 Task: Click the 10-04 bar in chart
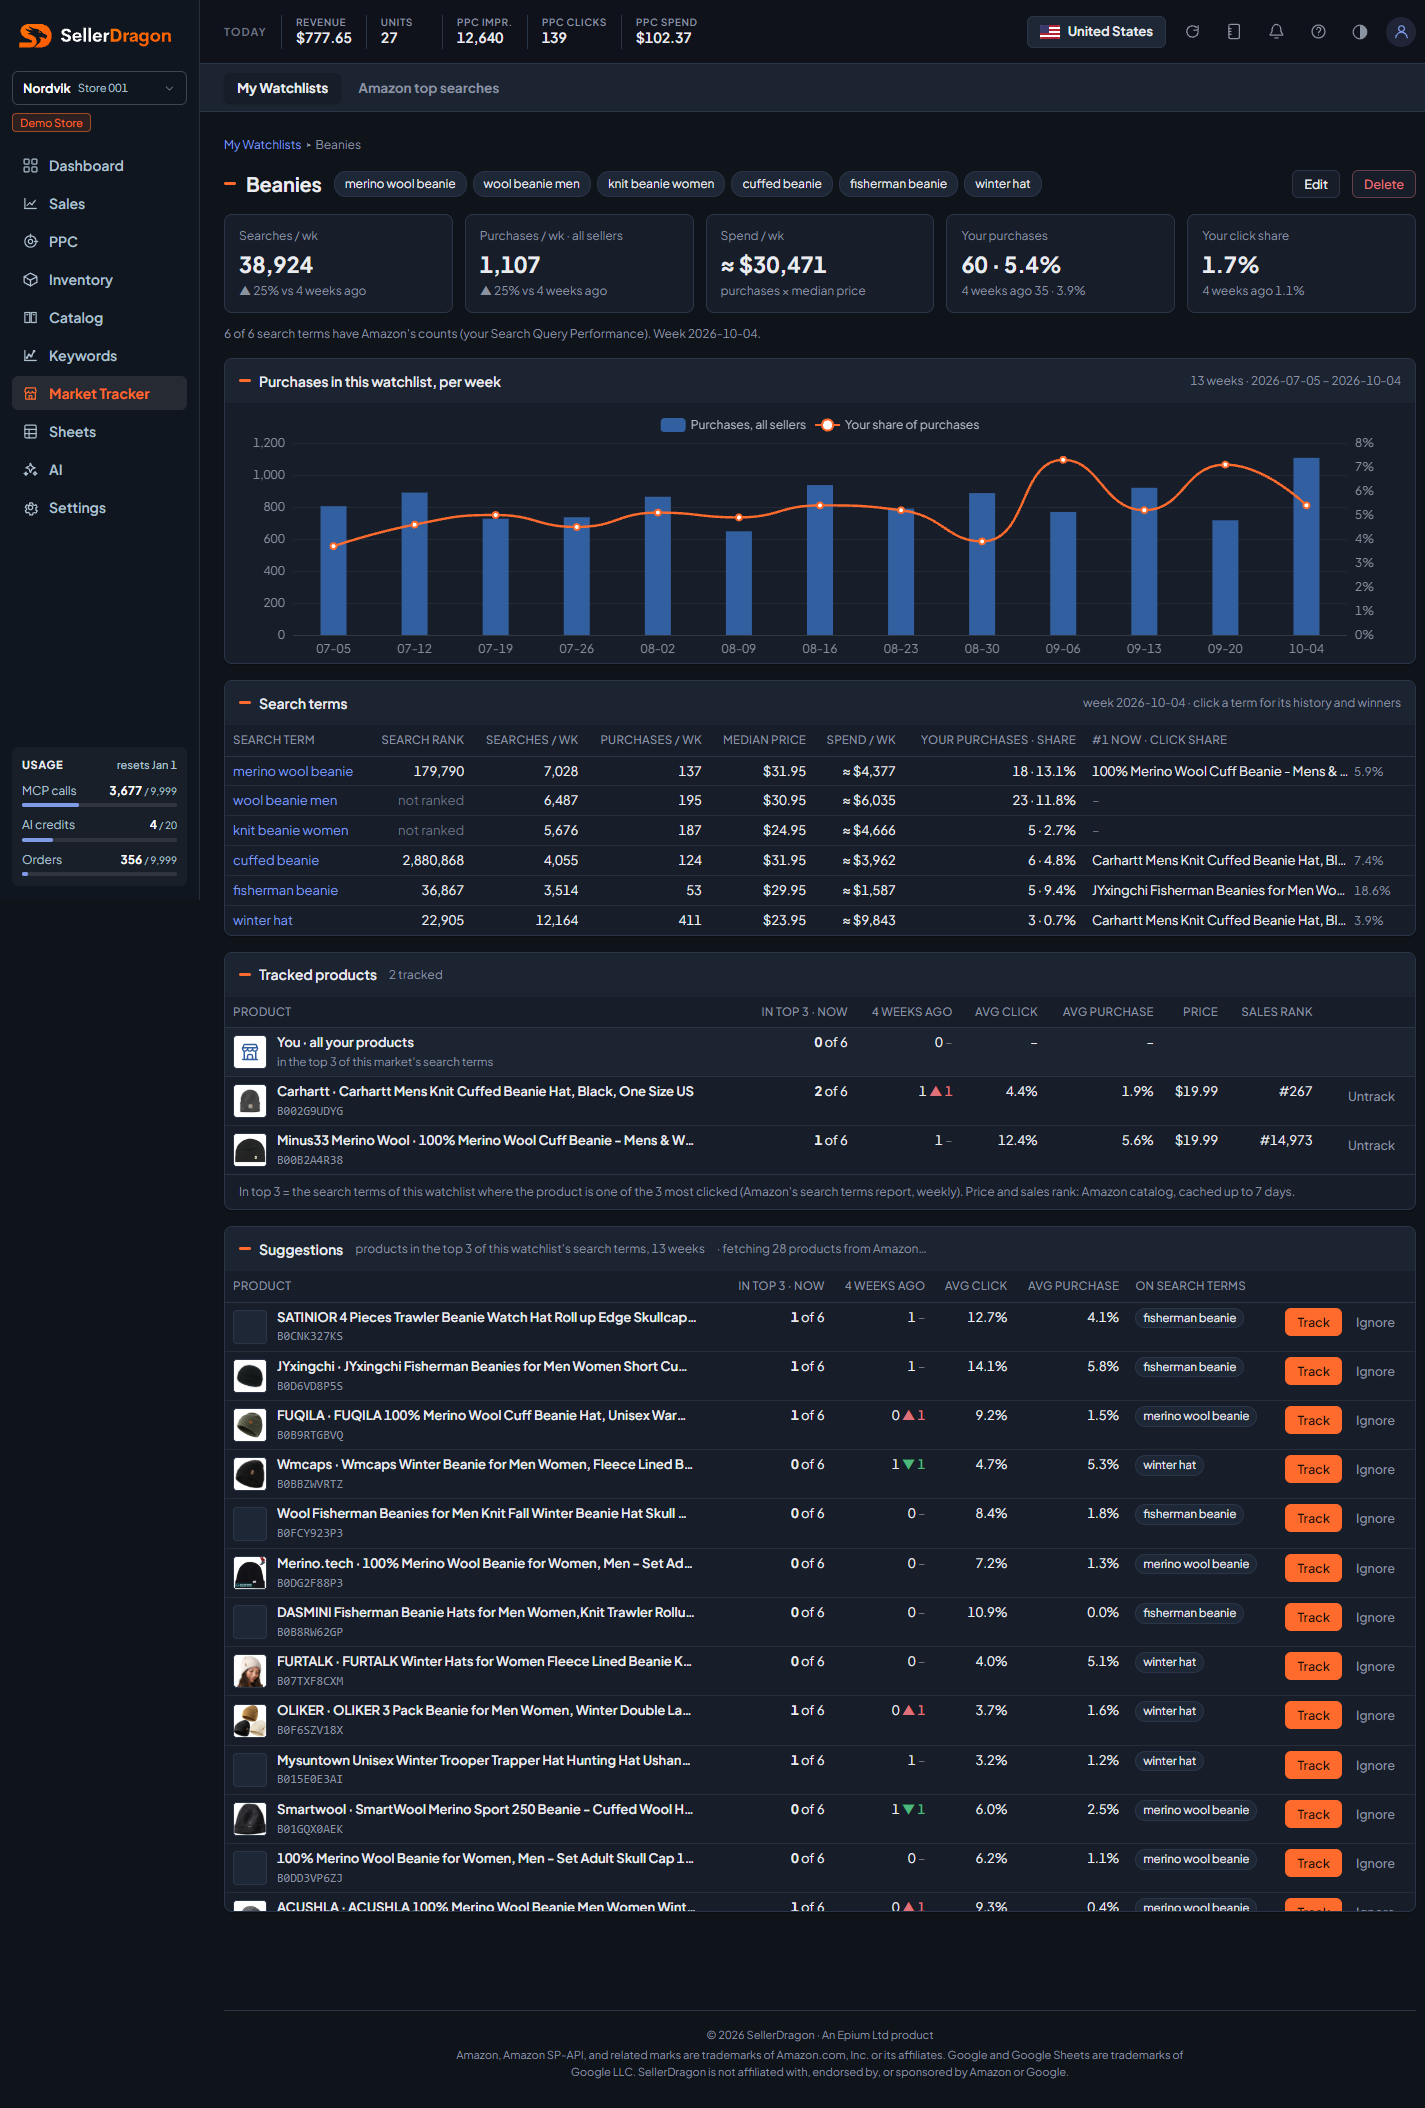1306,546
